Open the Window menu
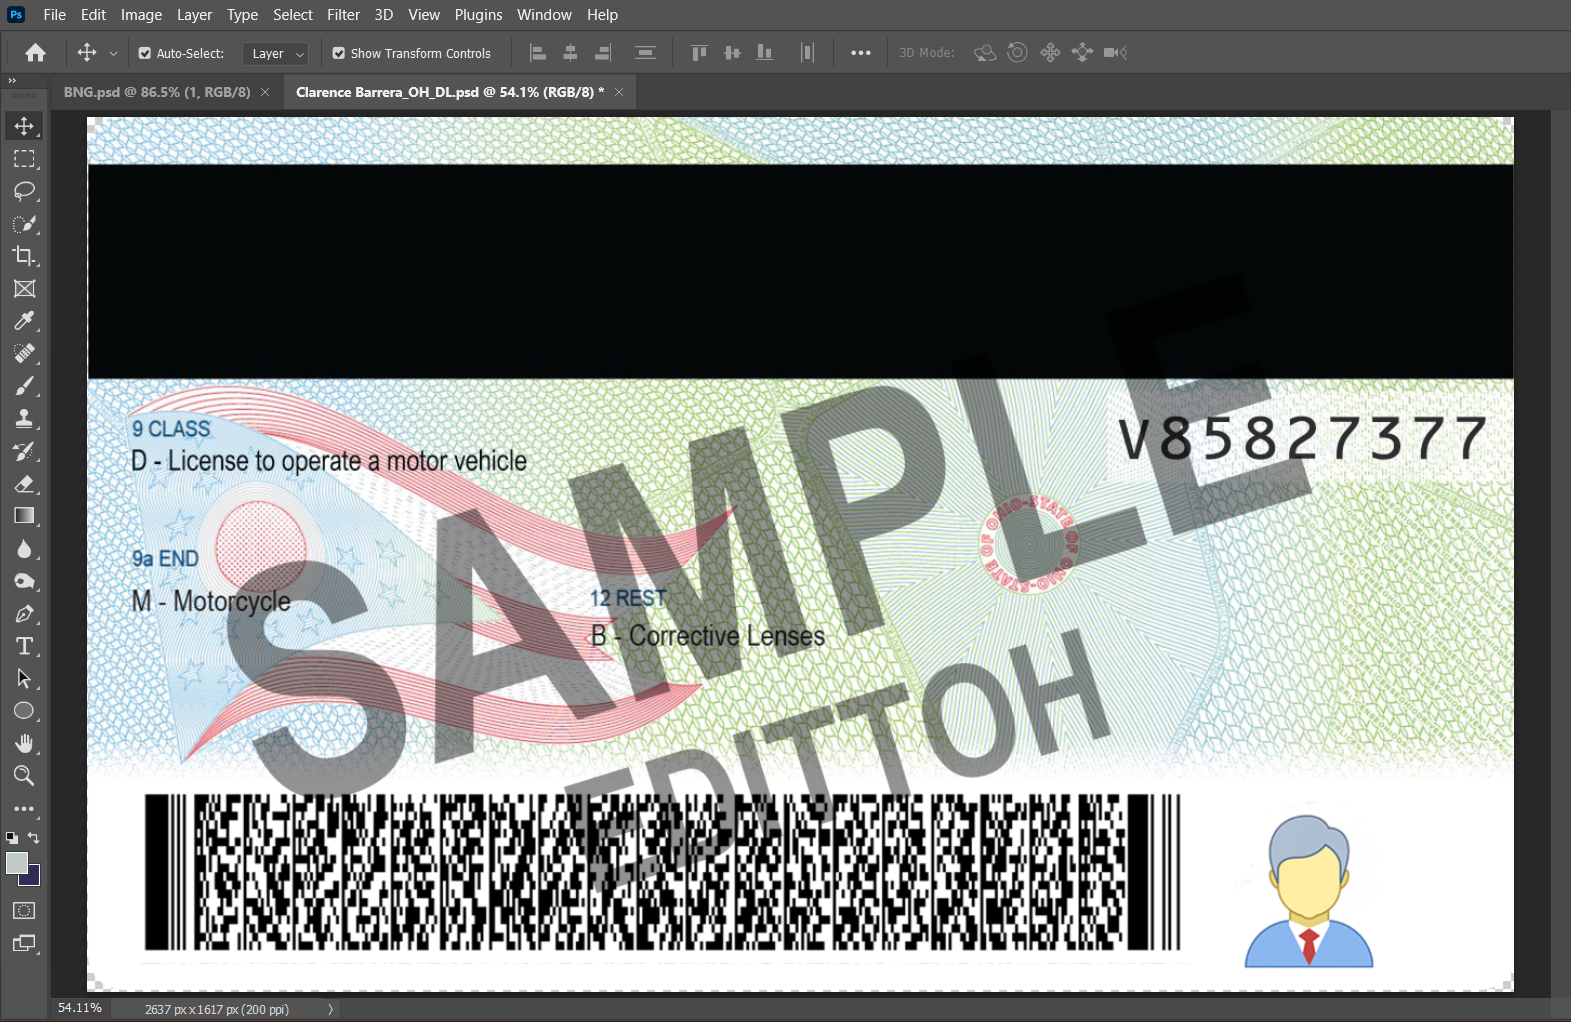The height and width of the screenshot is (1022, 1571). (x=544, y=15)
